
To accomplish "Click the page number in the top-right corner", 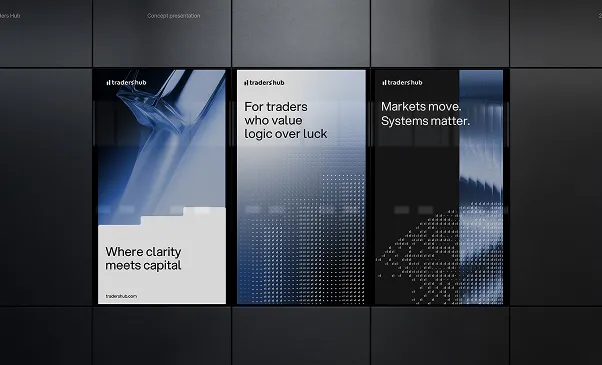I will (x=600, y=16).
